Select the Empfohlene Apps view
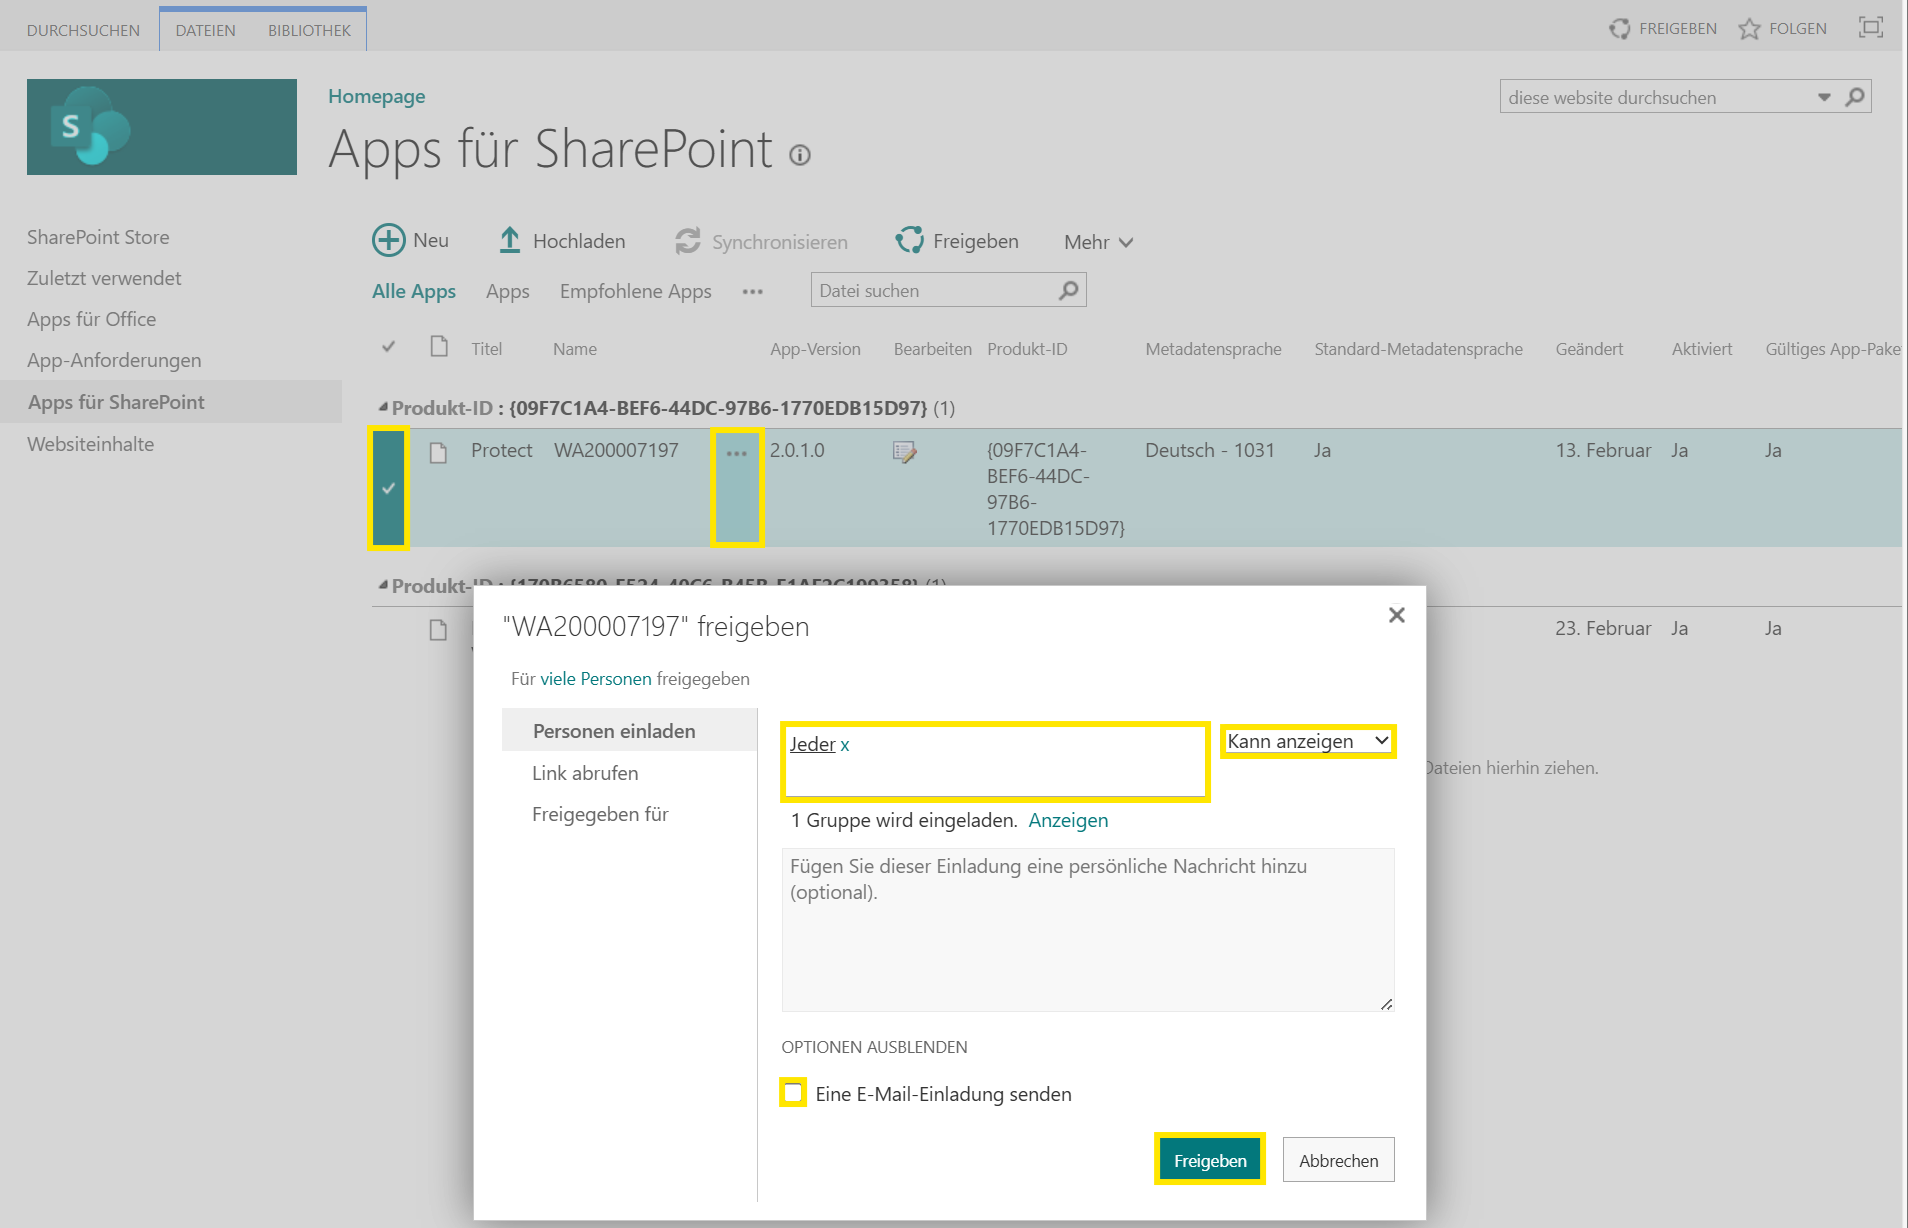Image resolution: width=1908 pixels, height=1228 pixels. click(x=636, y=291)
